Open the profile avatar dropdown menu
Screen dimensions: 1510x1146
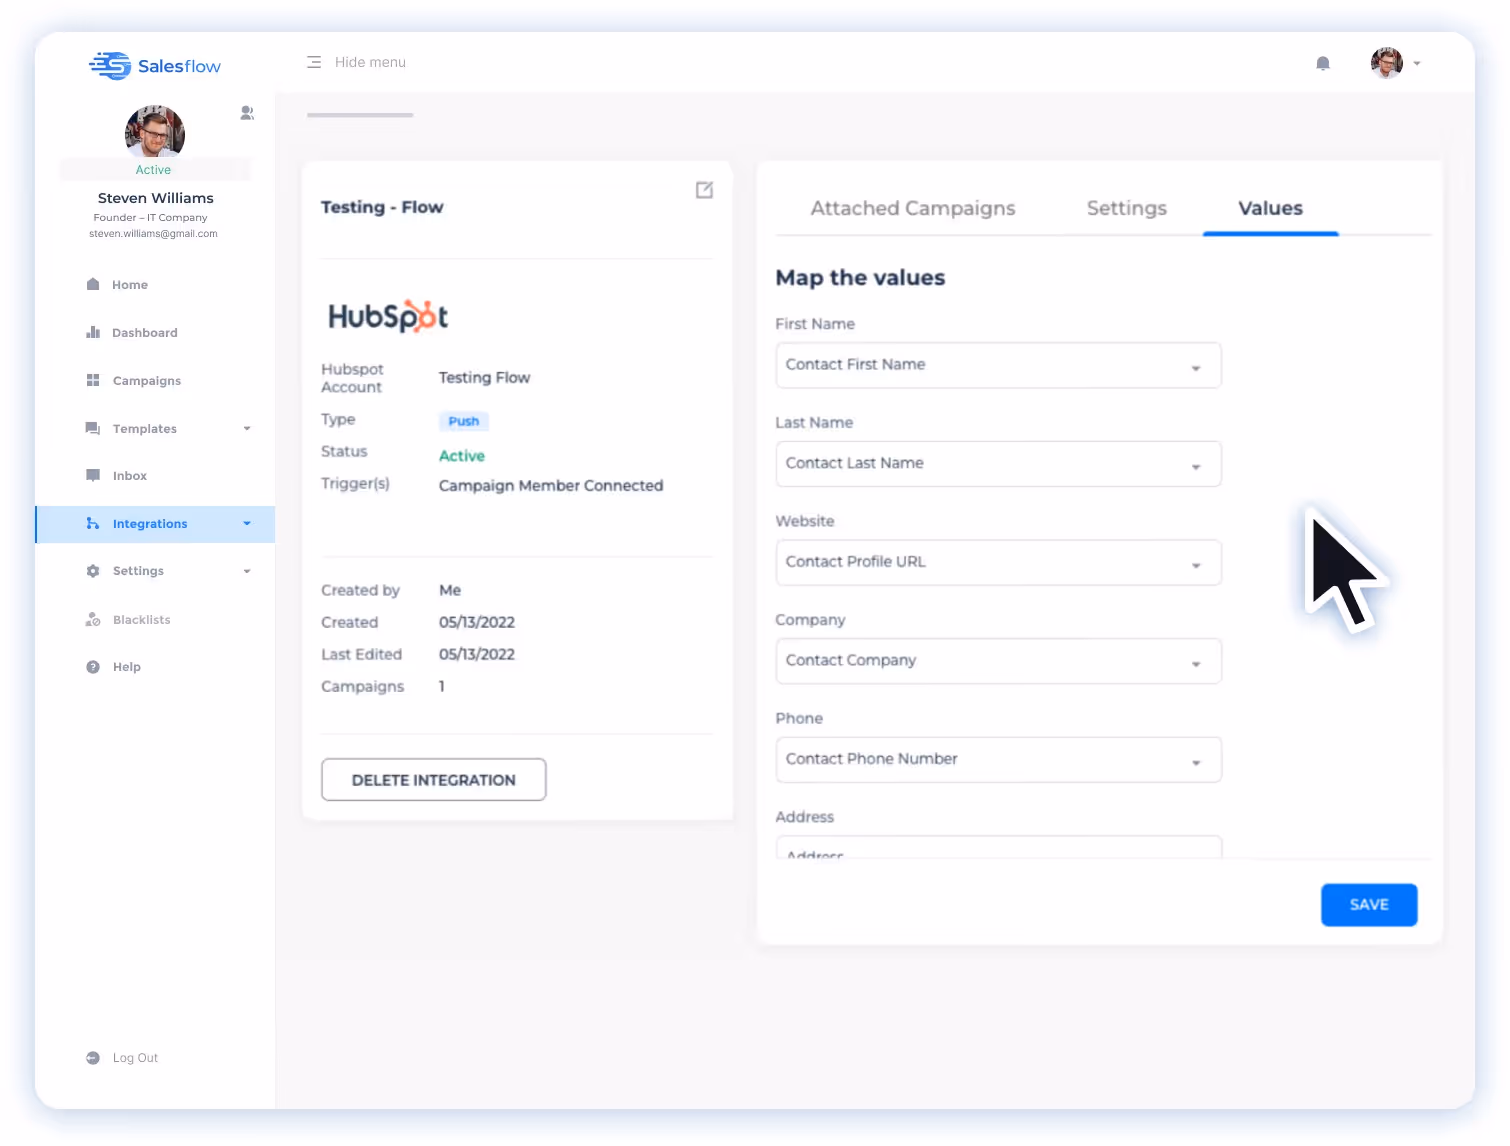(1395, 62)
